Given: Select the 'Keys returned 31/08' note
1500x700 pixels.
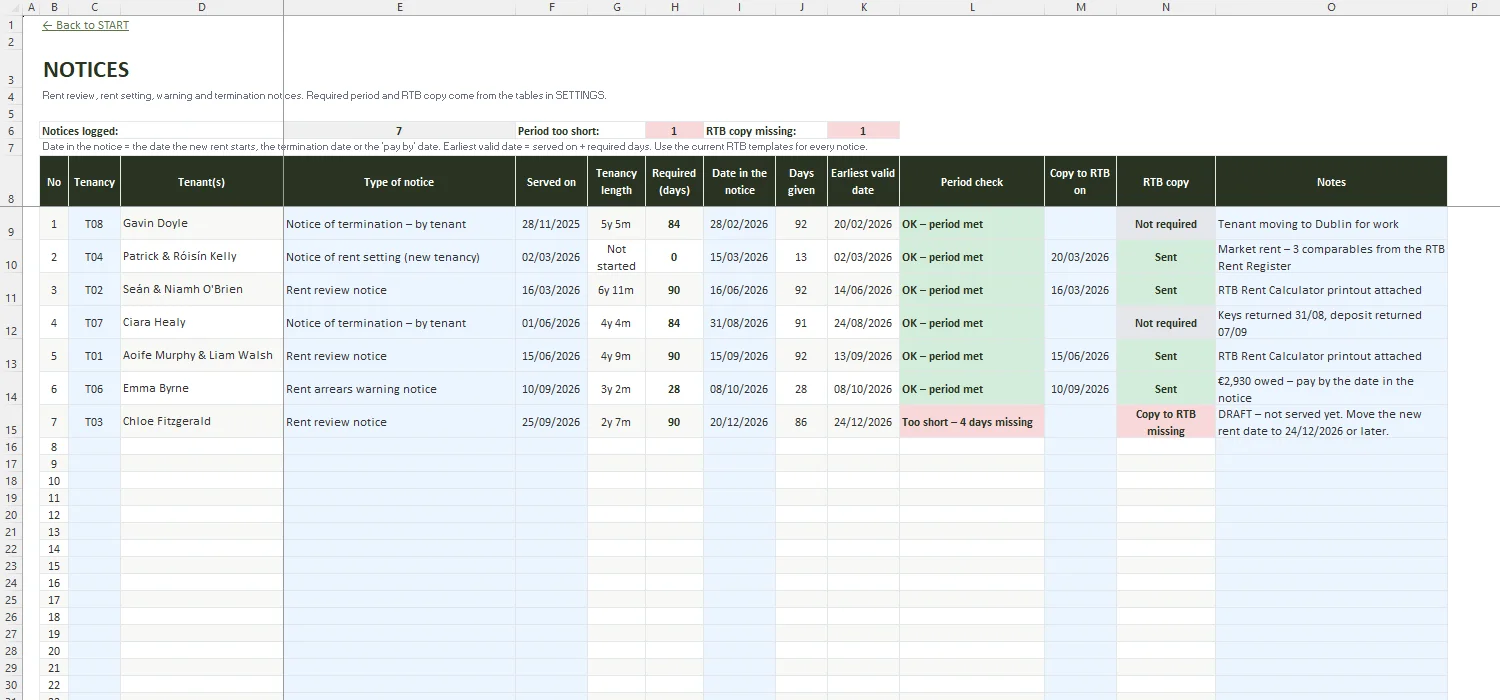Looking at the screenshot, I should (x=1331, y=323).
